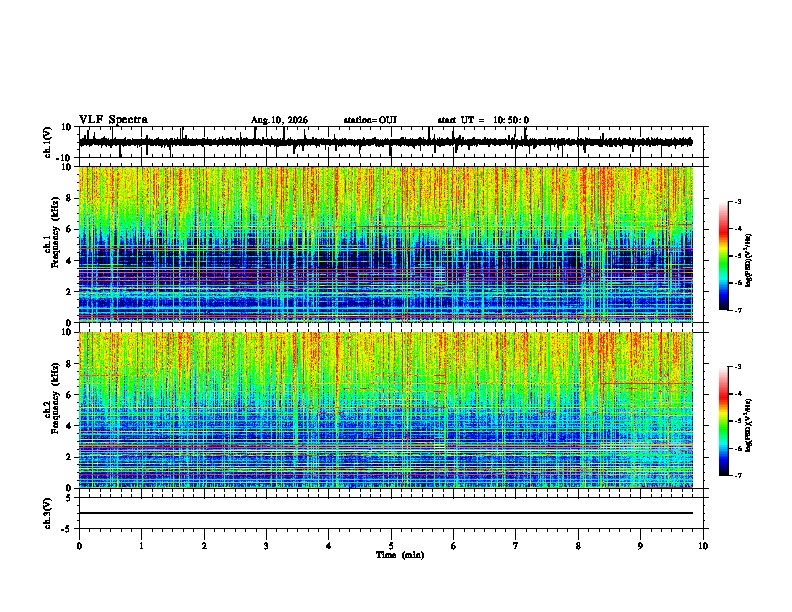Click the time axis tick label "10"
Viewport: 792px width, 612px height.
(x=703, y=546)
